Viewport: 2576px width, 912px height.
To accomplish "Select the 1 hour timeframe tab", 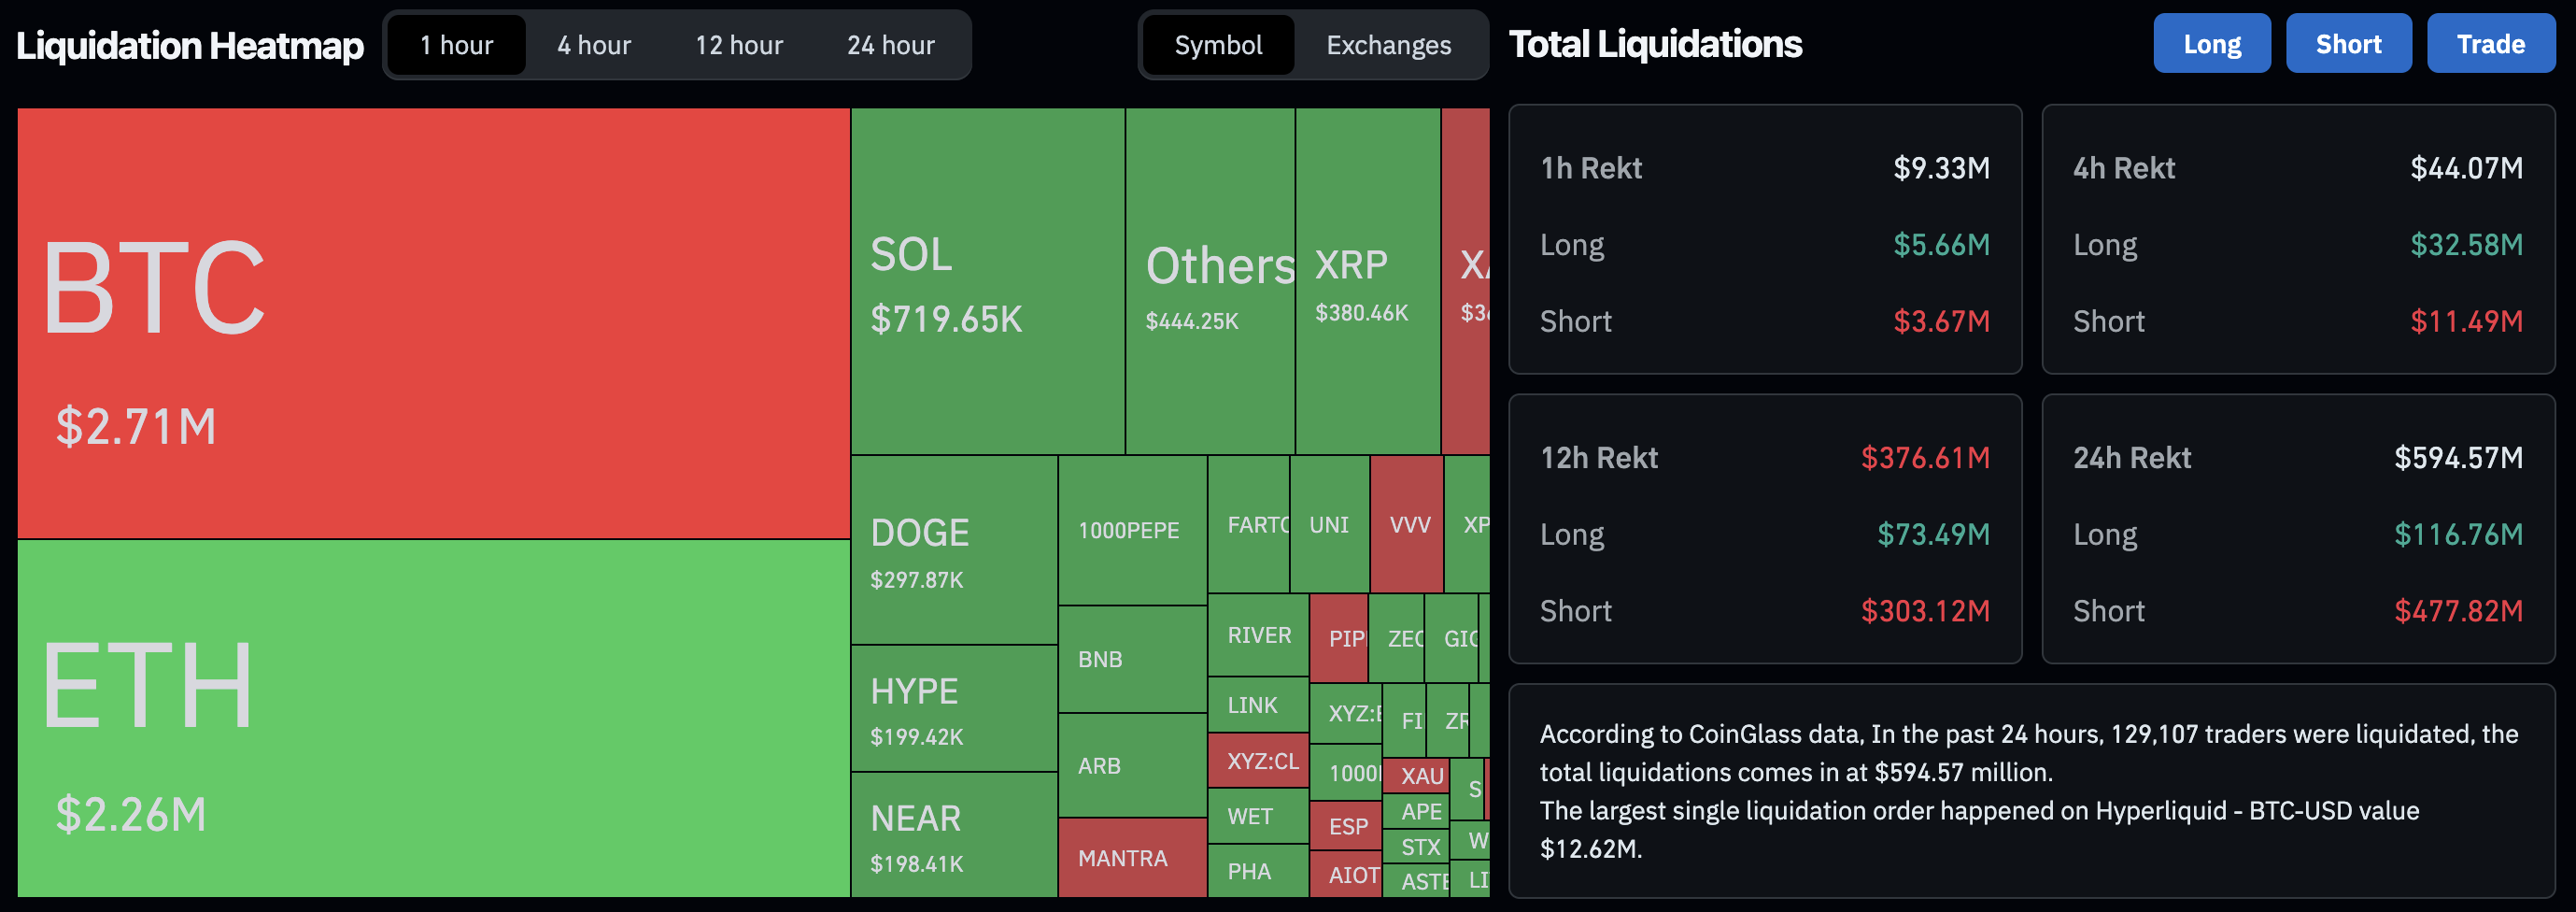I will coord(456,45).
